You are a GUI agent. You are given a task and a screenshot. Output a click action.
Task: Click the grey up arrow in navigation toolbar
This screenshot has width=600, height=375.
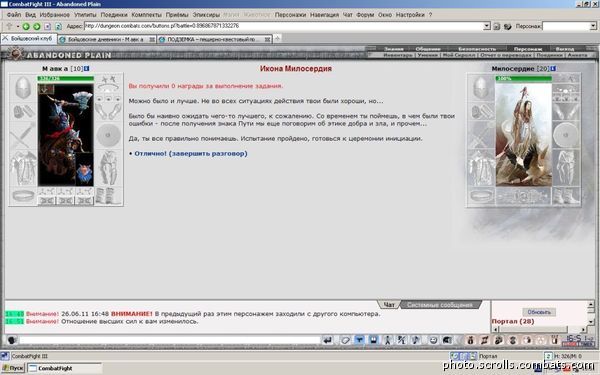tap(9, 26)
